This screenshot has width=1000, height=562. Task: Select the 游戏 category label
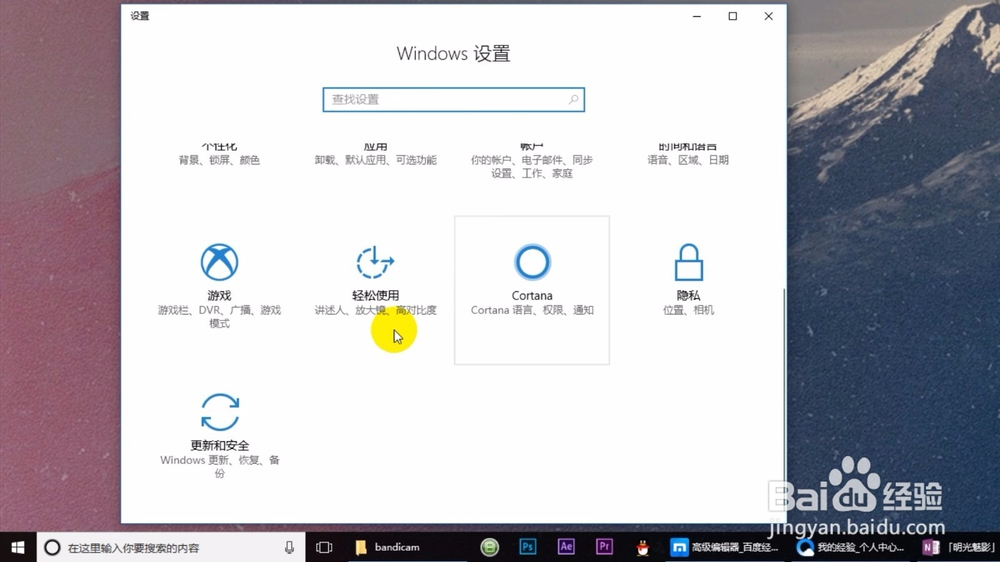pyautogui.click(x=219, y=295)
